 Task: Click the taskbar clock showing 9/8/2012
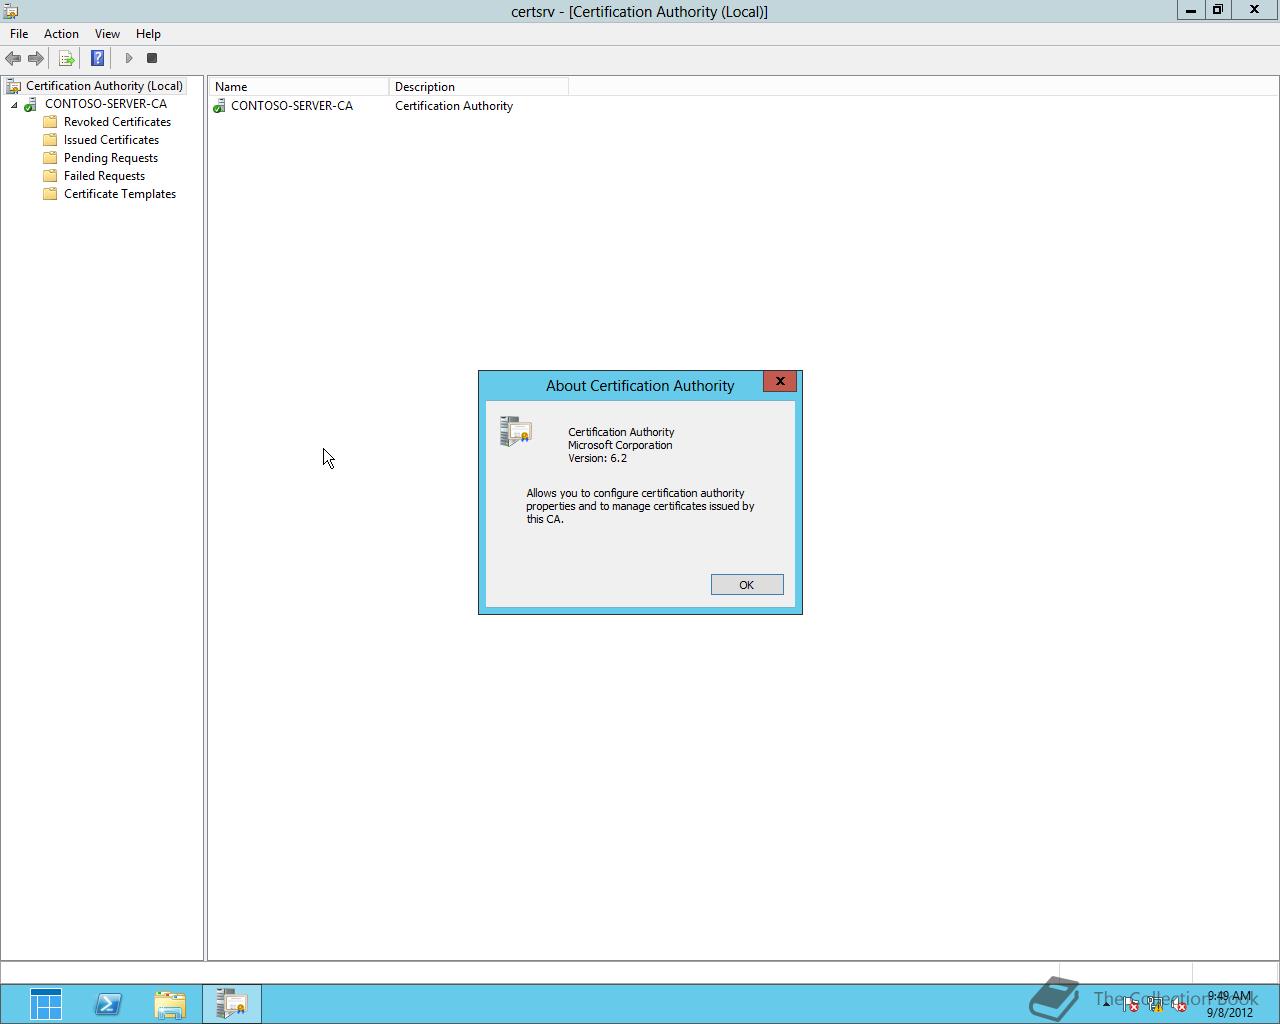click(1229, 1004)
